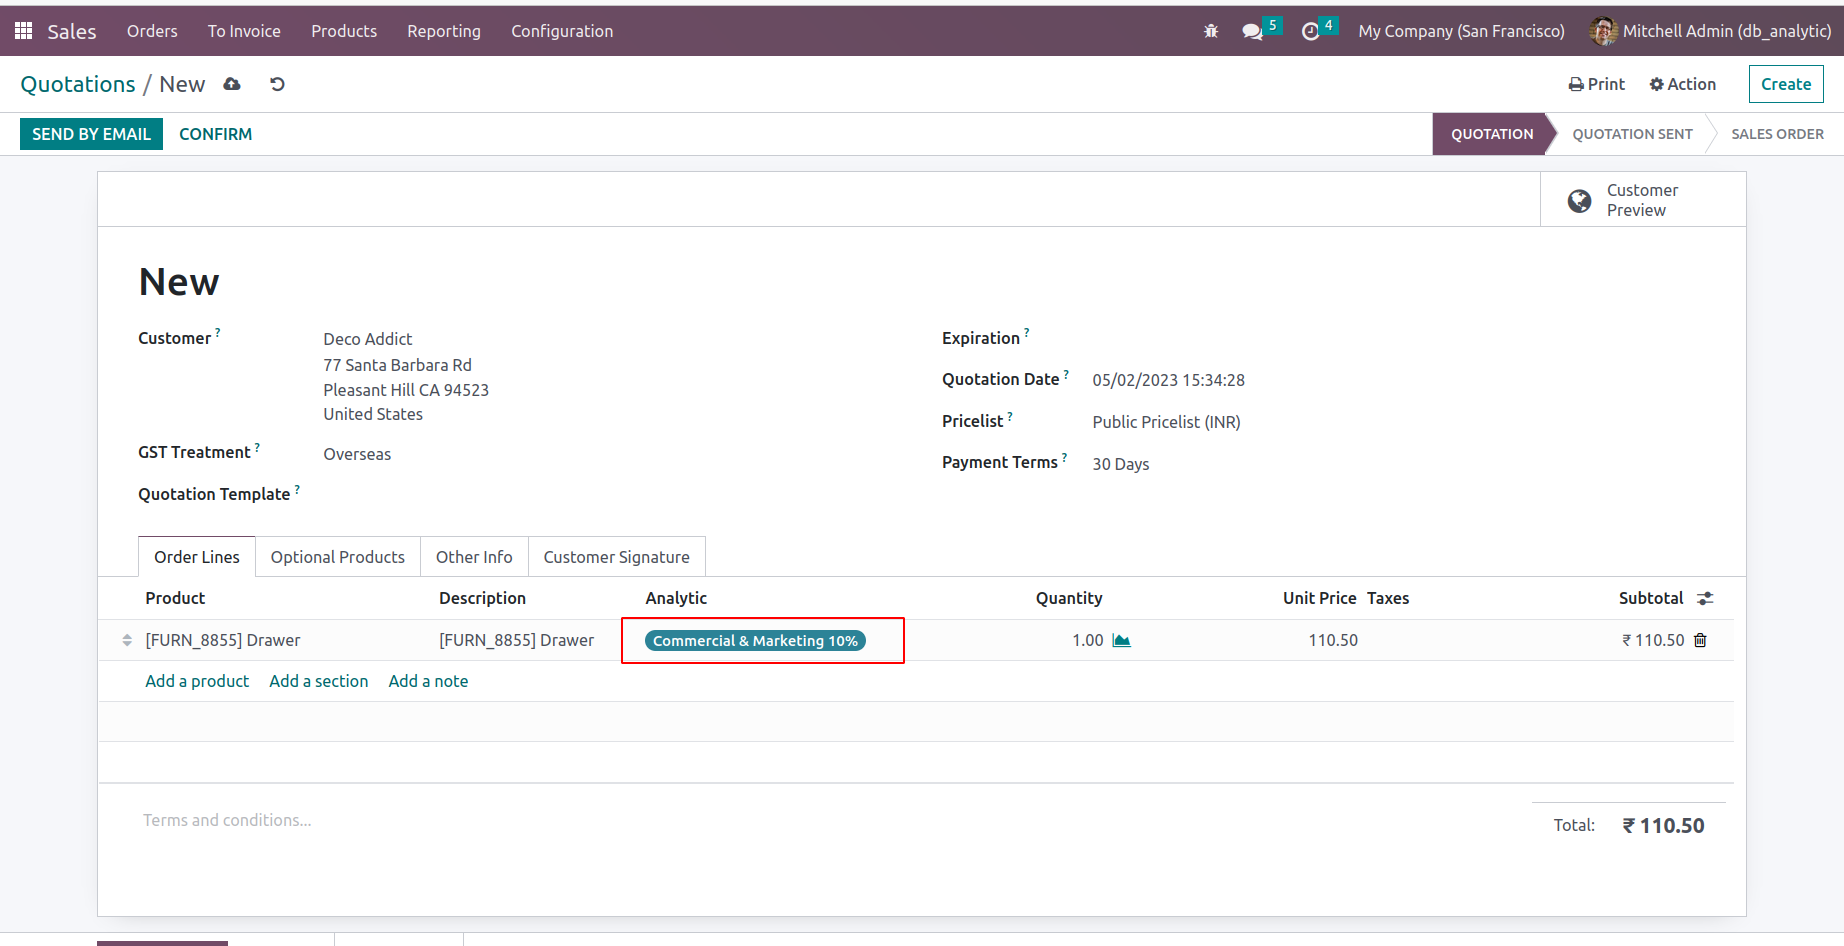This screenshot has height=946, width=1844.
Task: Click Add a product link
Action: pyautogui.click(x=197, y=681)
